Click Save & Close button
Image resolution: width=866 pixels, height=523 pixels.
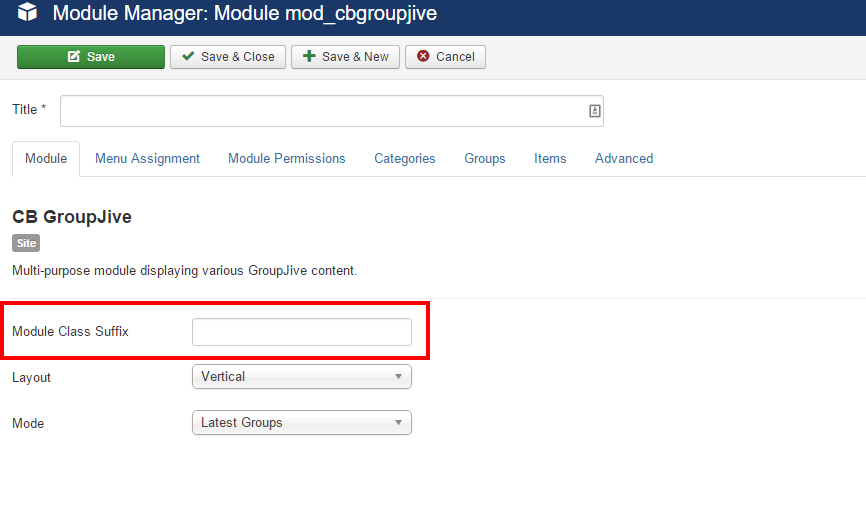(228, 57)
